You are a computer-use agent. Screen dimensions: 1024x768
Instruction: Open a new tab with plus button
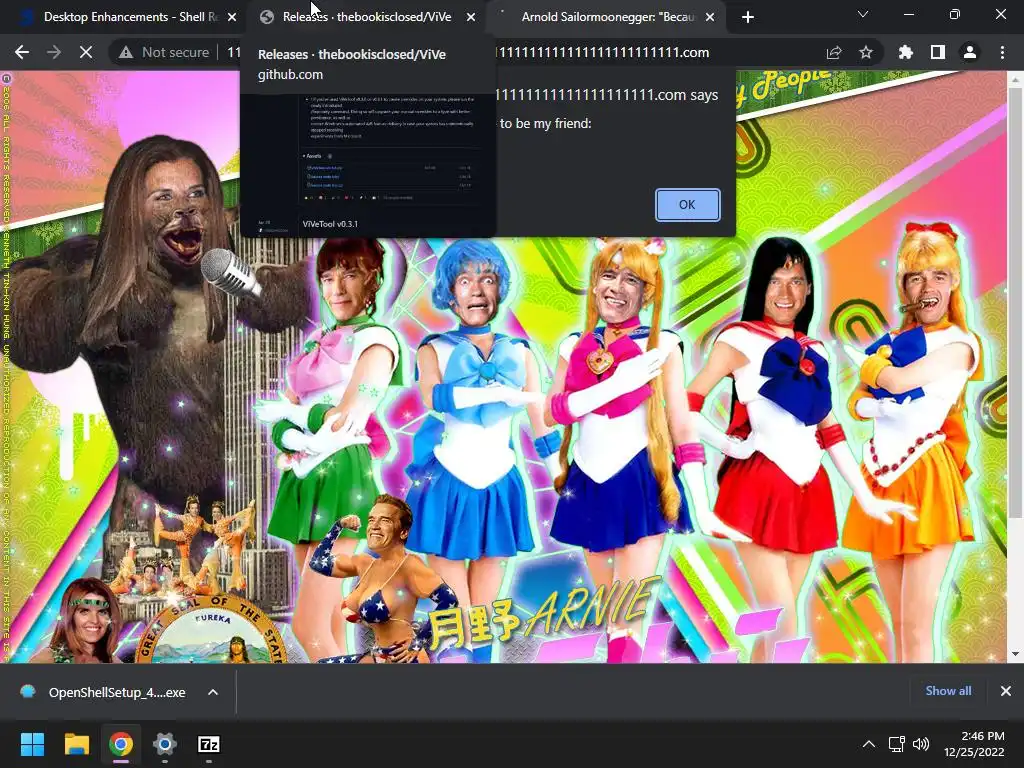[x=748, y=18]
